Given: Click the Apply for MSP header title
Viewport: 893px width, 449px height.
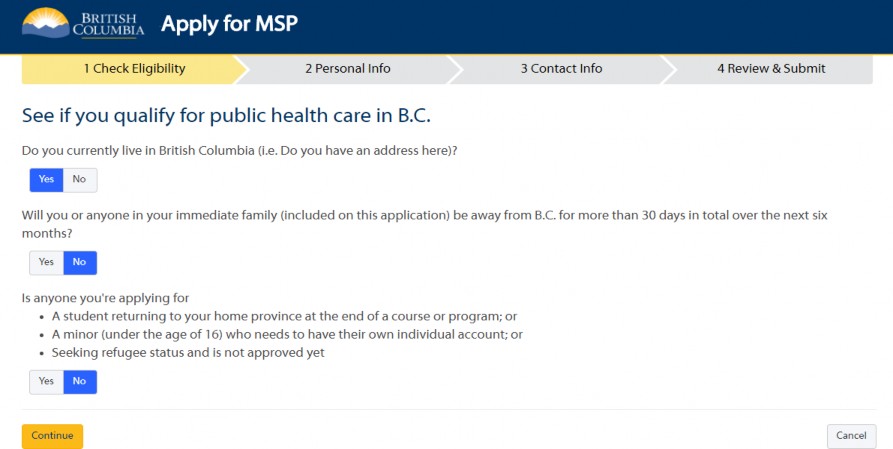Looking at the screenshot, I should (x=230, y=24).
